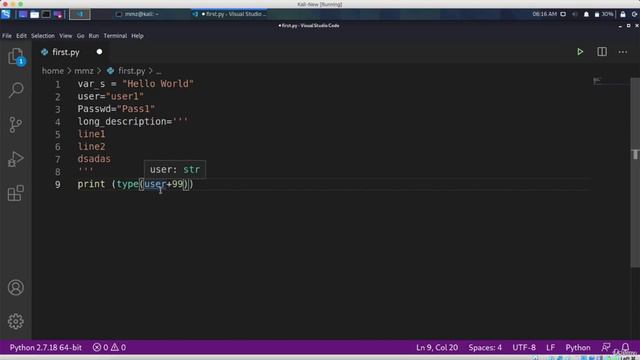
Task: Click the print keyword on line 9
Action: pos(91,184)
